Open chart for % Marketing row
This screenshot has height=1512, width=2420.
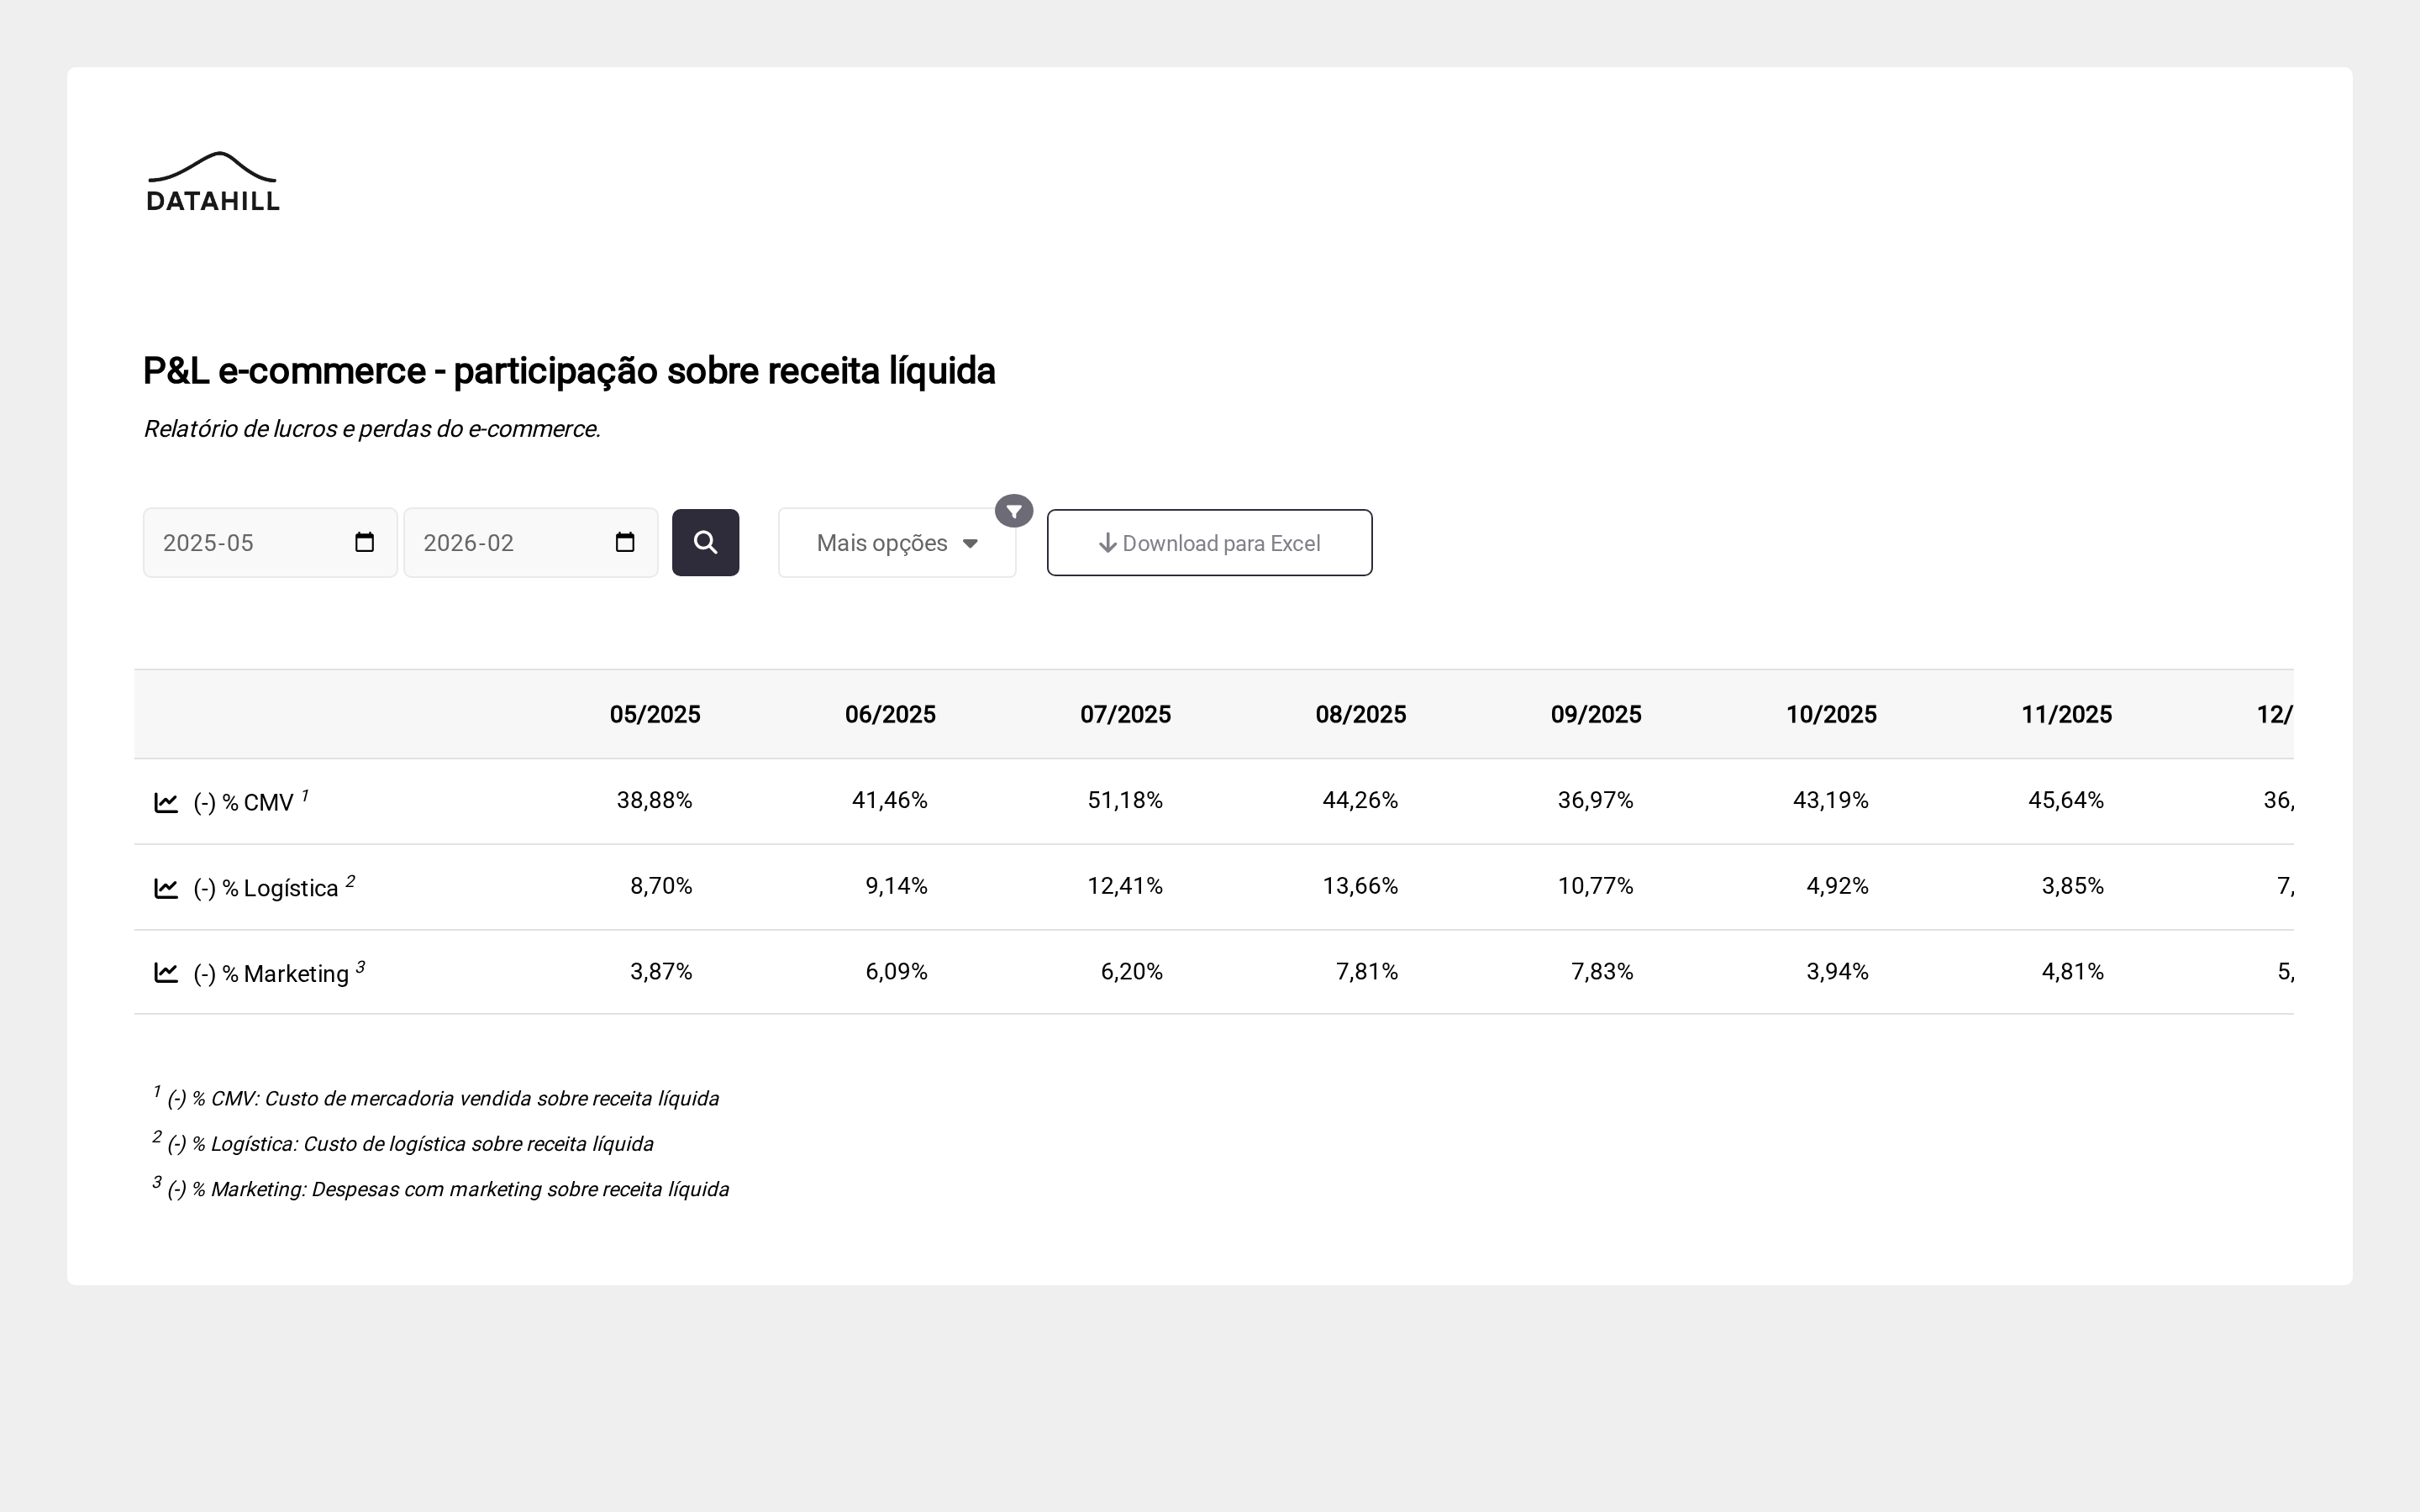pos(166,973)
